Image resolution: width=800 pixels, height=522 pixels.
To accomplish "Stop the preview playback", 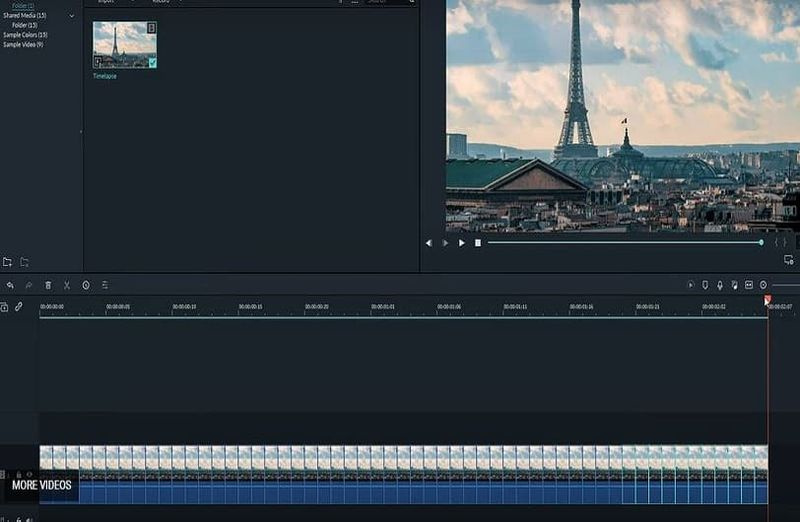I will pos(478,243).
